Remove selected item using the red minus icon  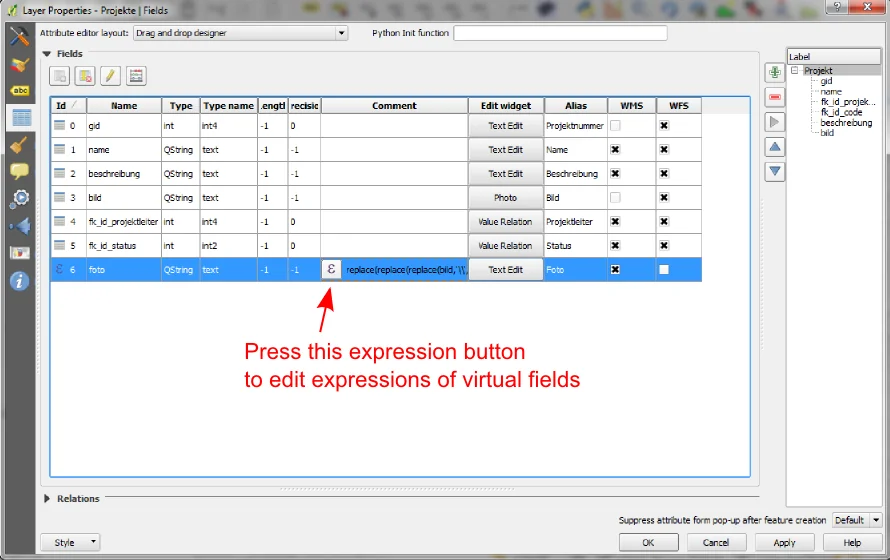(775, 97)
